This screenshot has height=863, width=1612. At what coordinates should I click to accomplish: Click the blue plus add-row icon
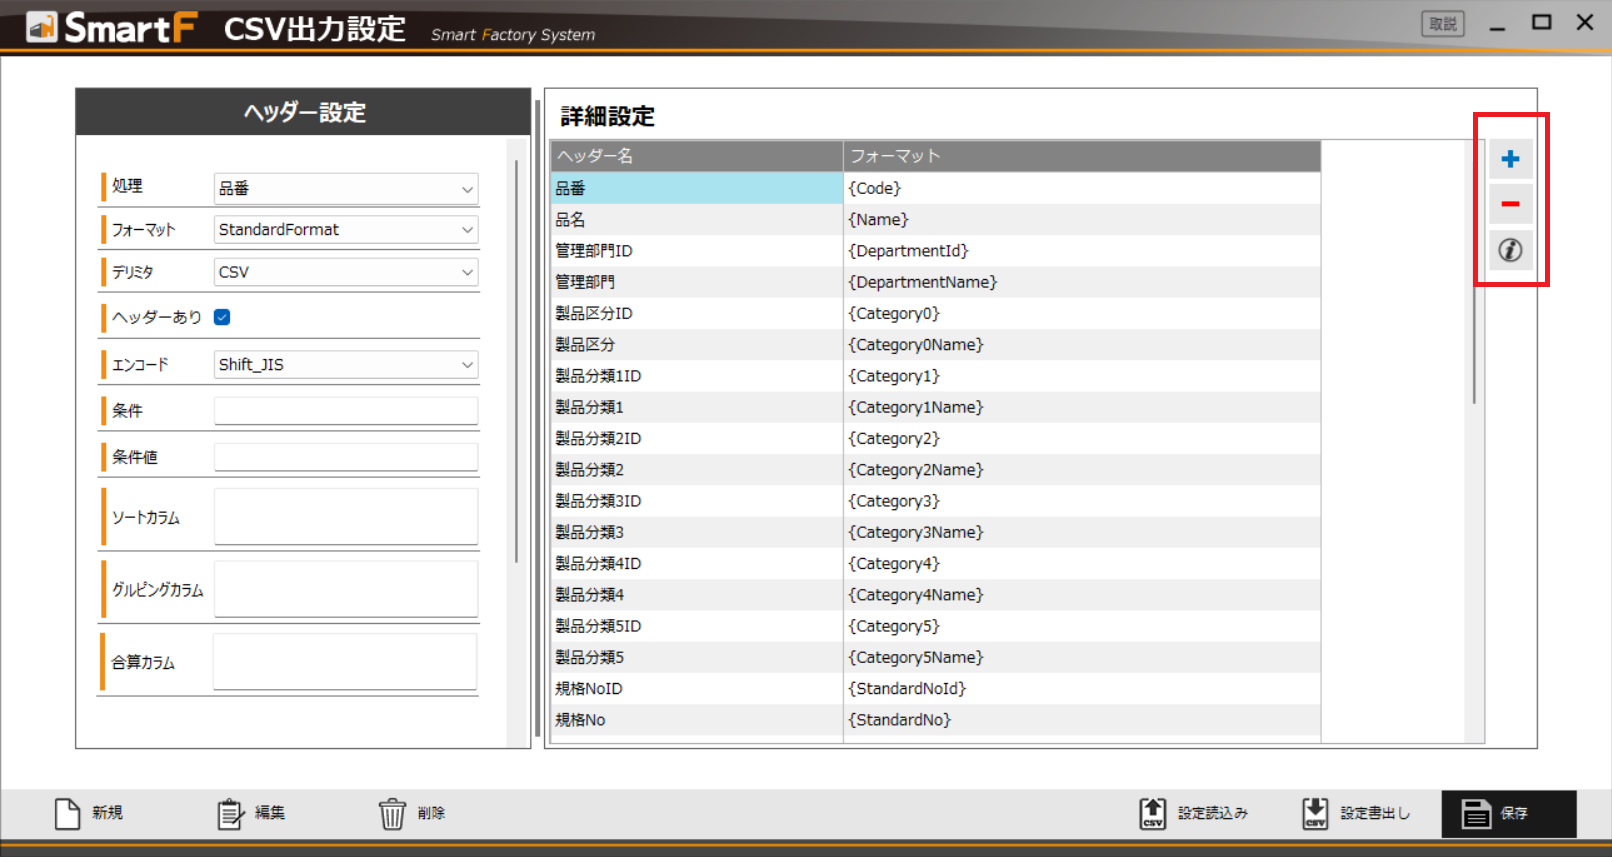click(x=1510, y=159)
